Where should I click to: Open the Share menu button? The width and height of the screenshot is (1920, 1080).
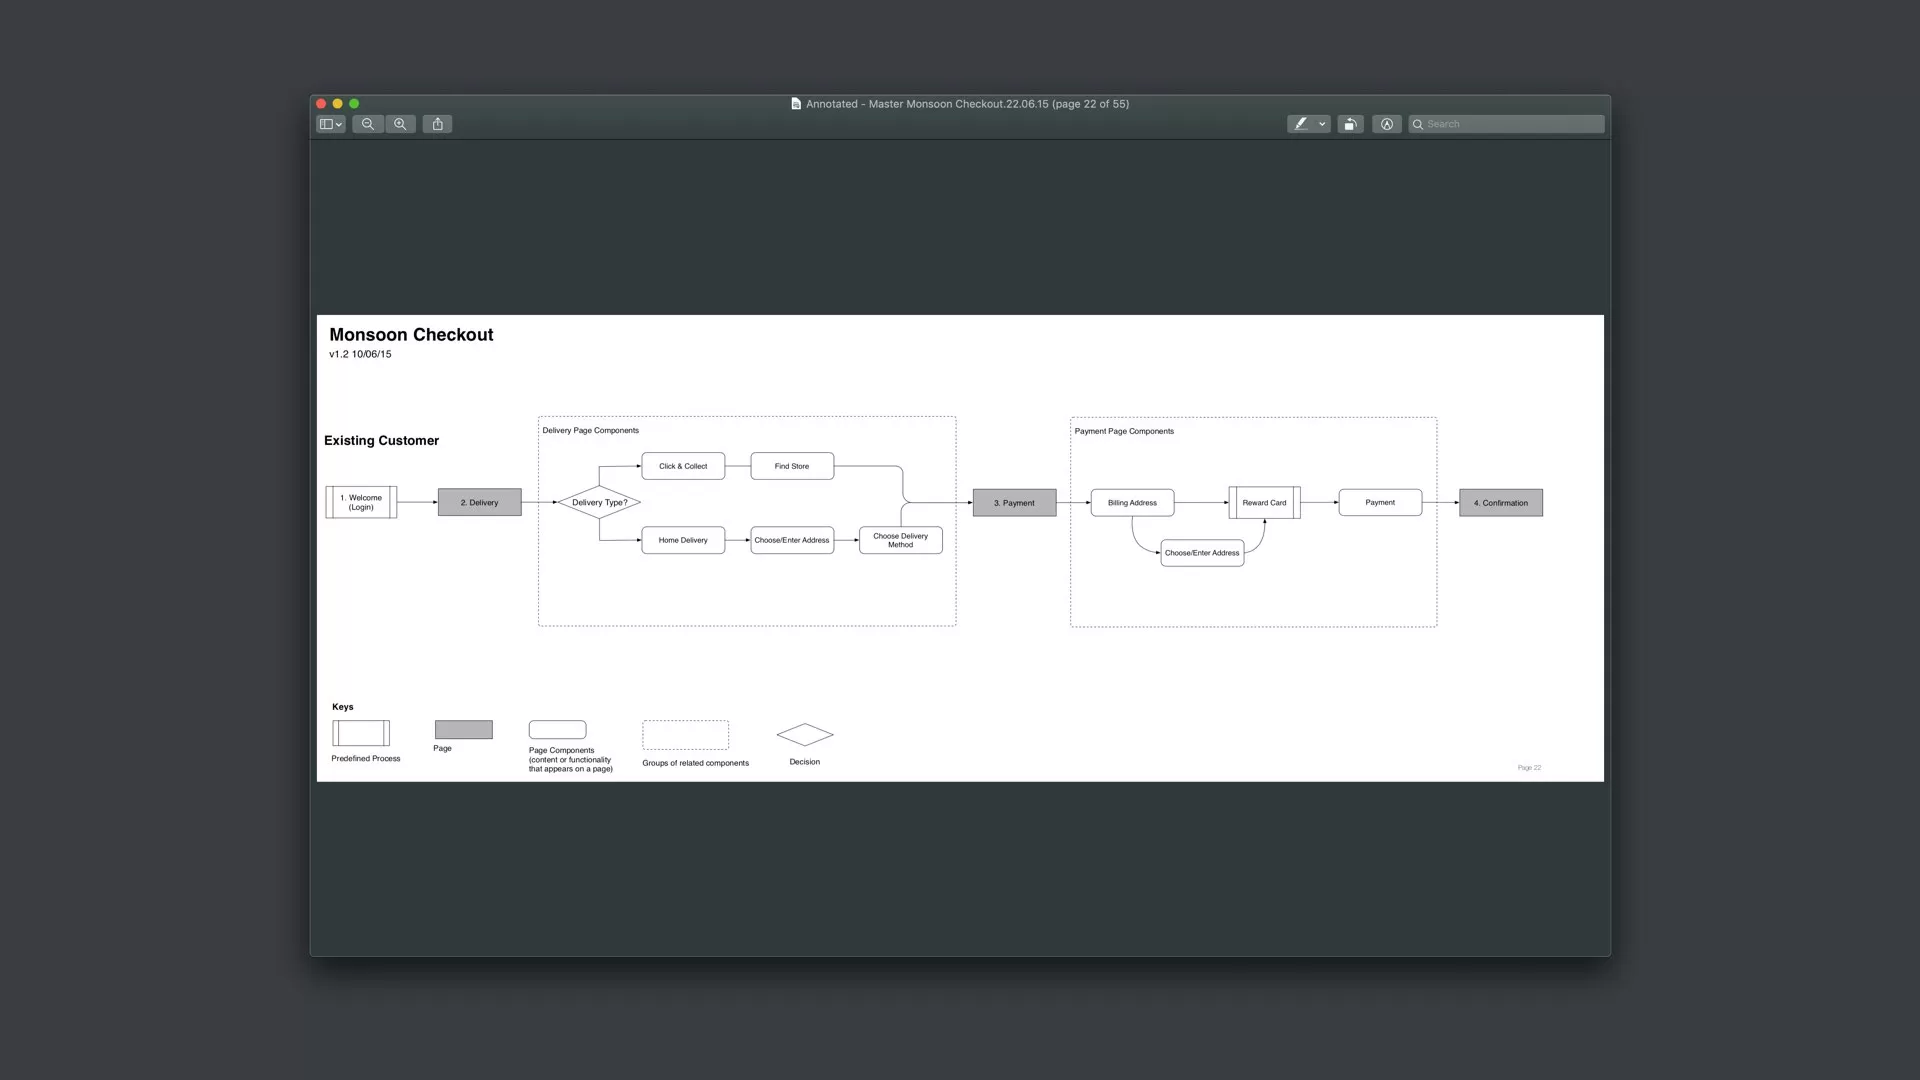[437, 124]
